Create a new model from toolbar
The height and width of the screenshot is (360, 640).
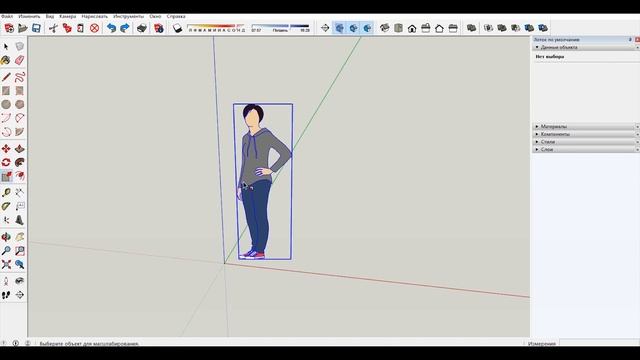(9, 28)
